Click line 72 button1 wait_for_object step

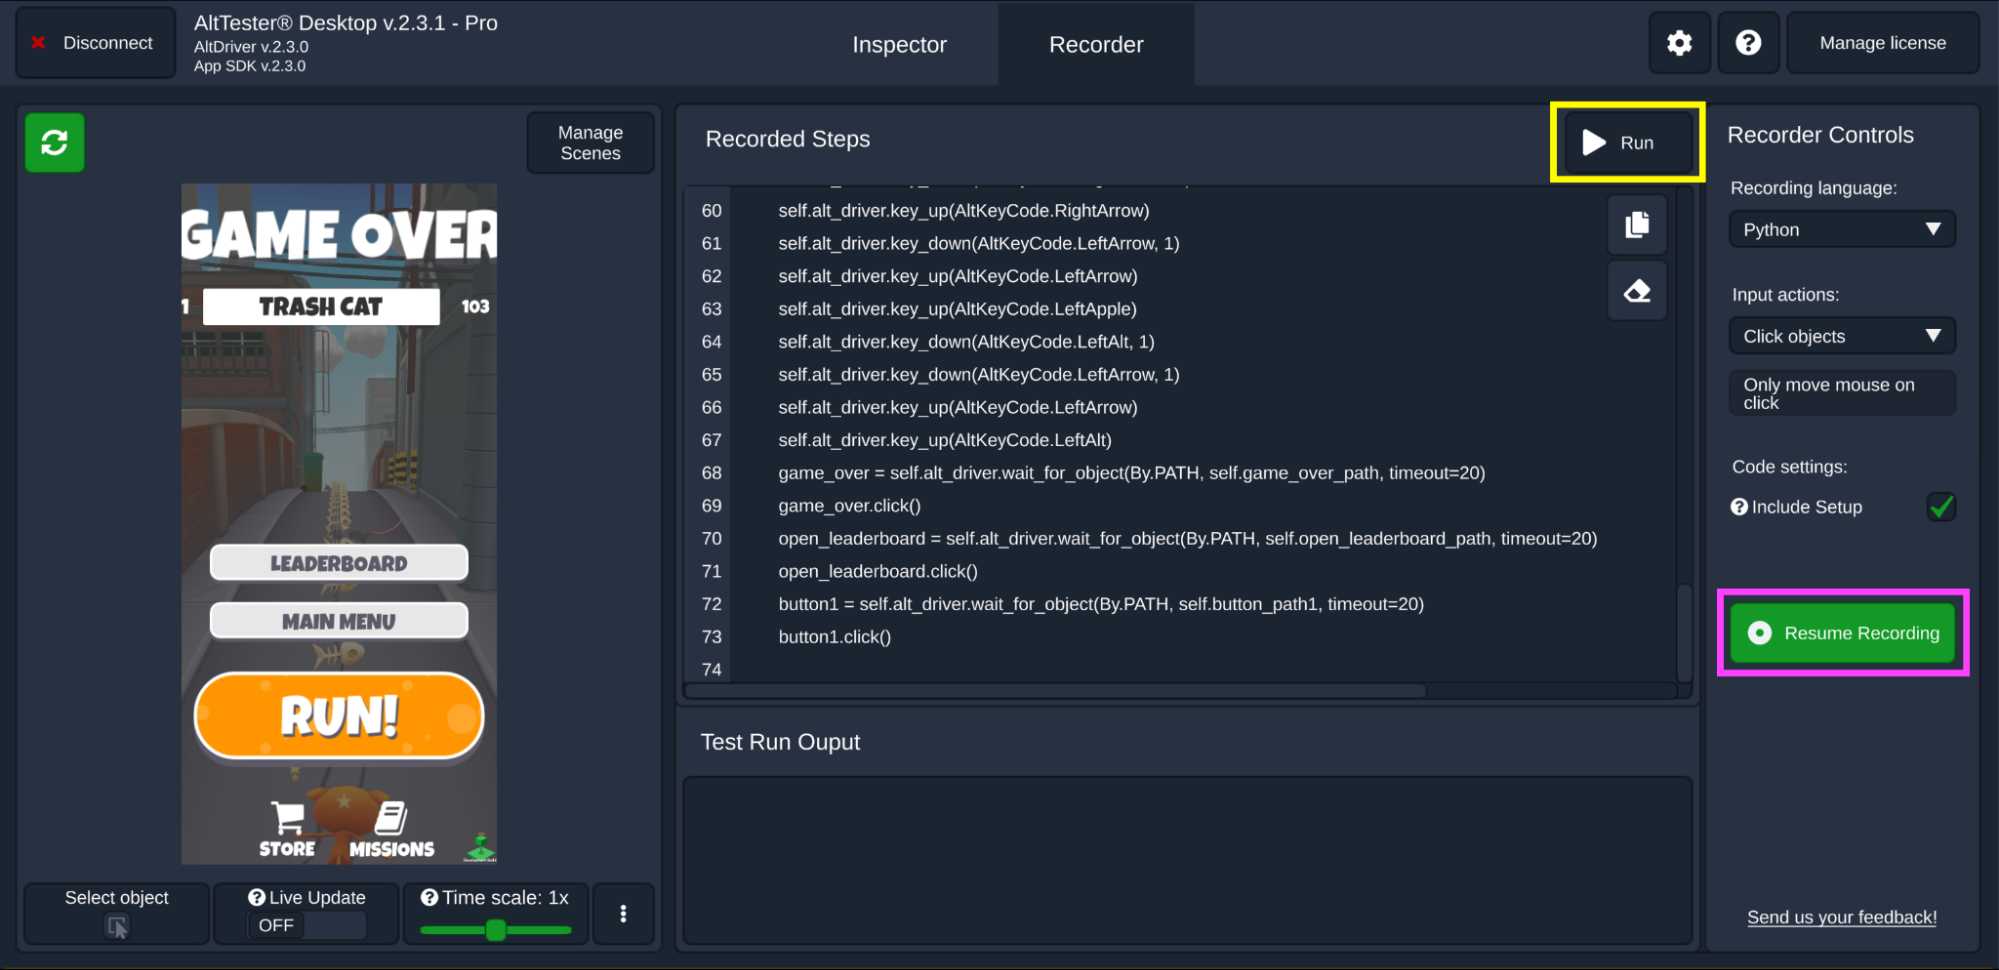coord(1101,604)
